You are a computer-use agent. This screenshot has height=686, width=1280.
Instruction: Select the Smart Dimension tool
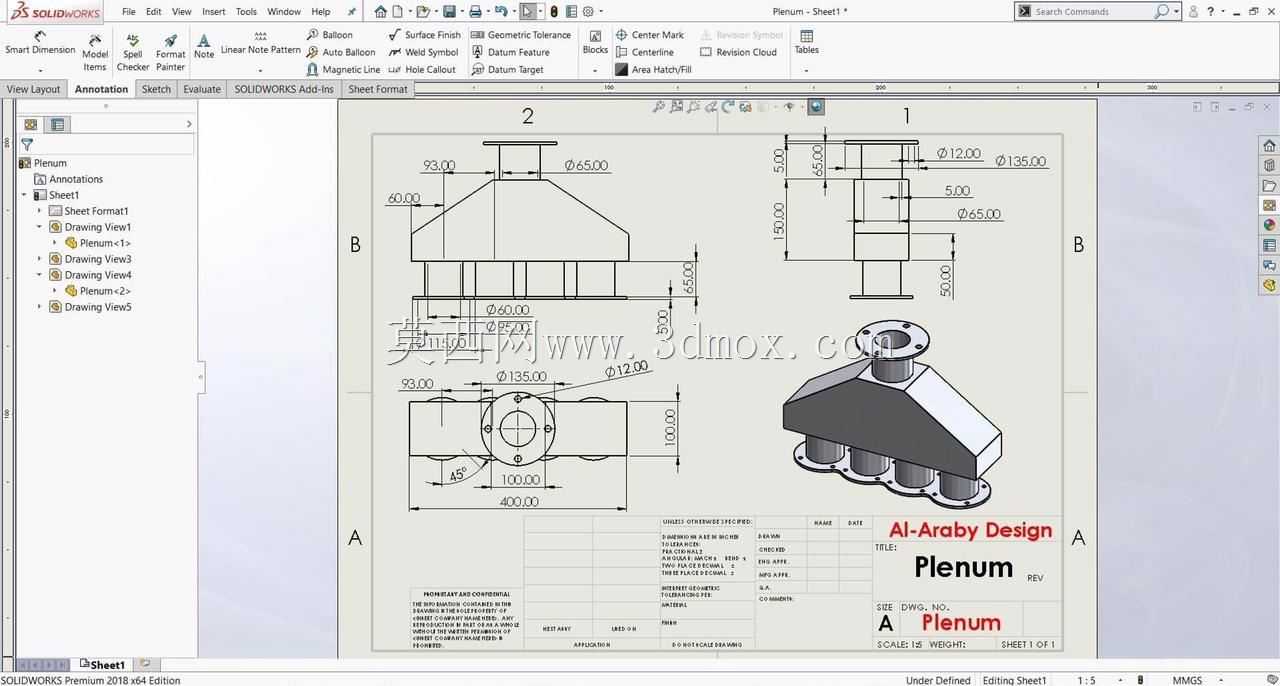point(40,43)
